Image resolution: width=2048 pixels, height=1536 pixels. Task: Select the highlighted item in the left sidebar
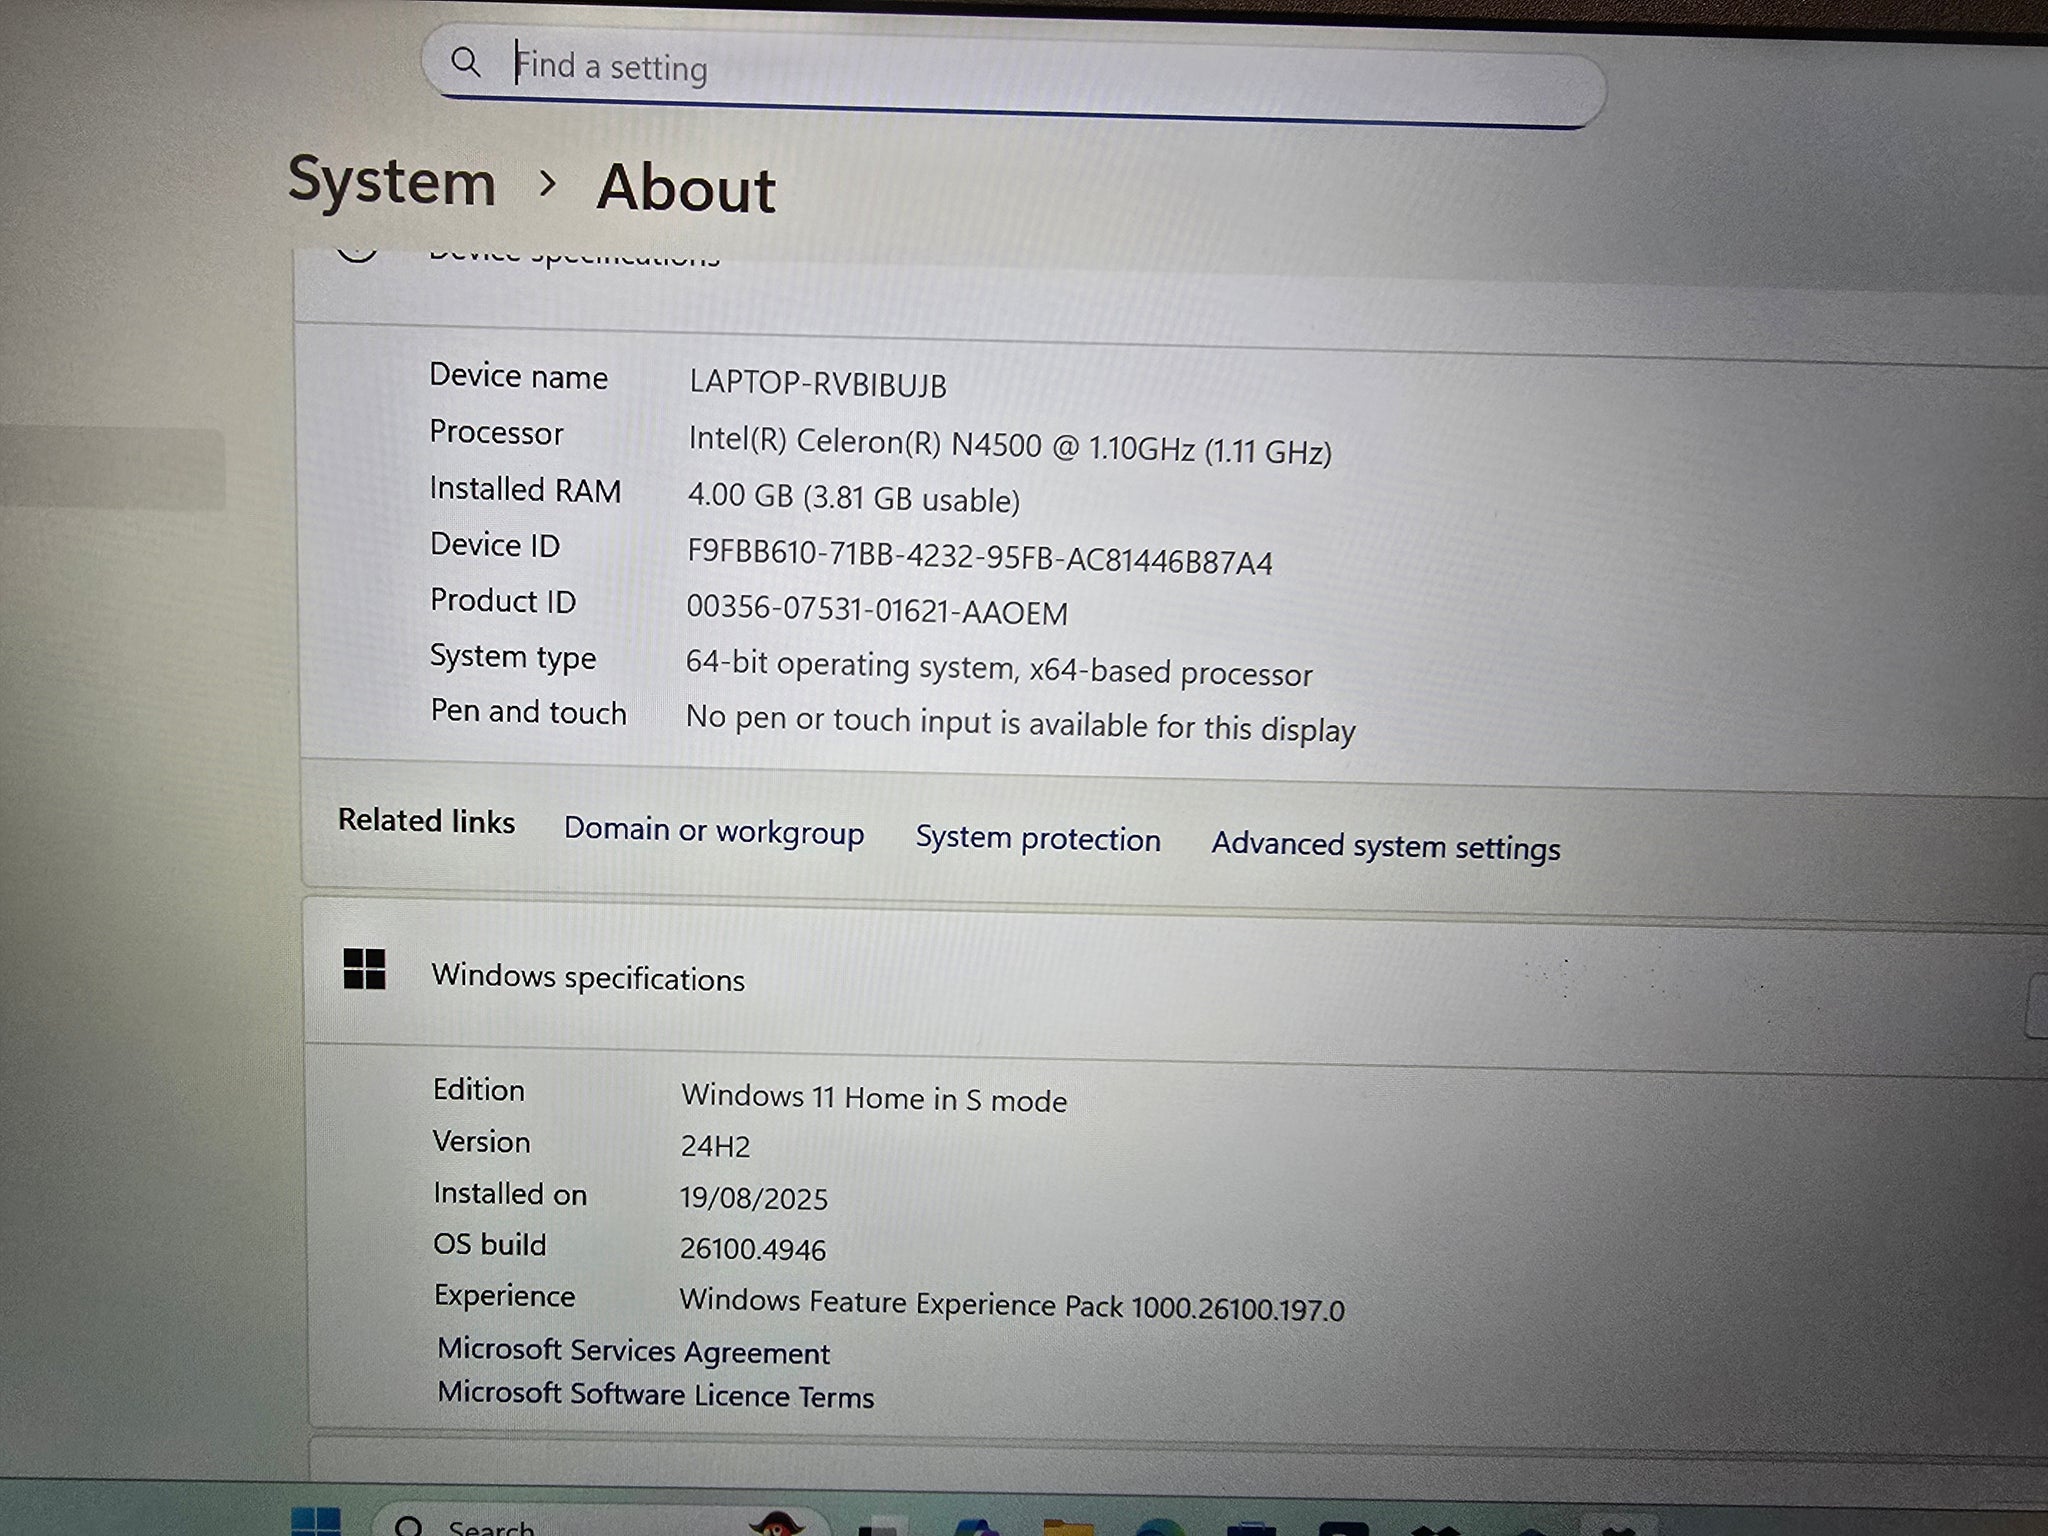[110, 470]
